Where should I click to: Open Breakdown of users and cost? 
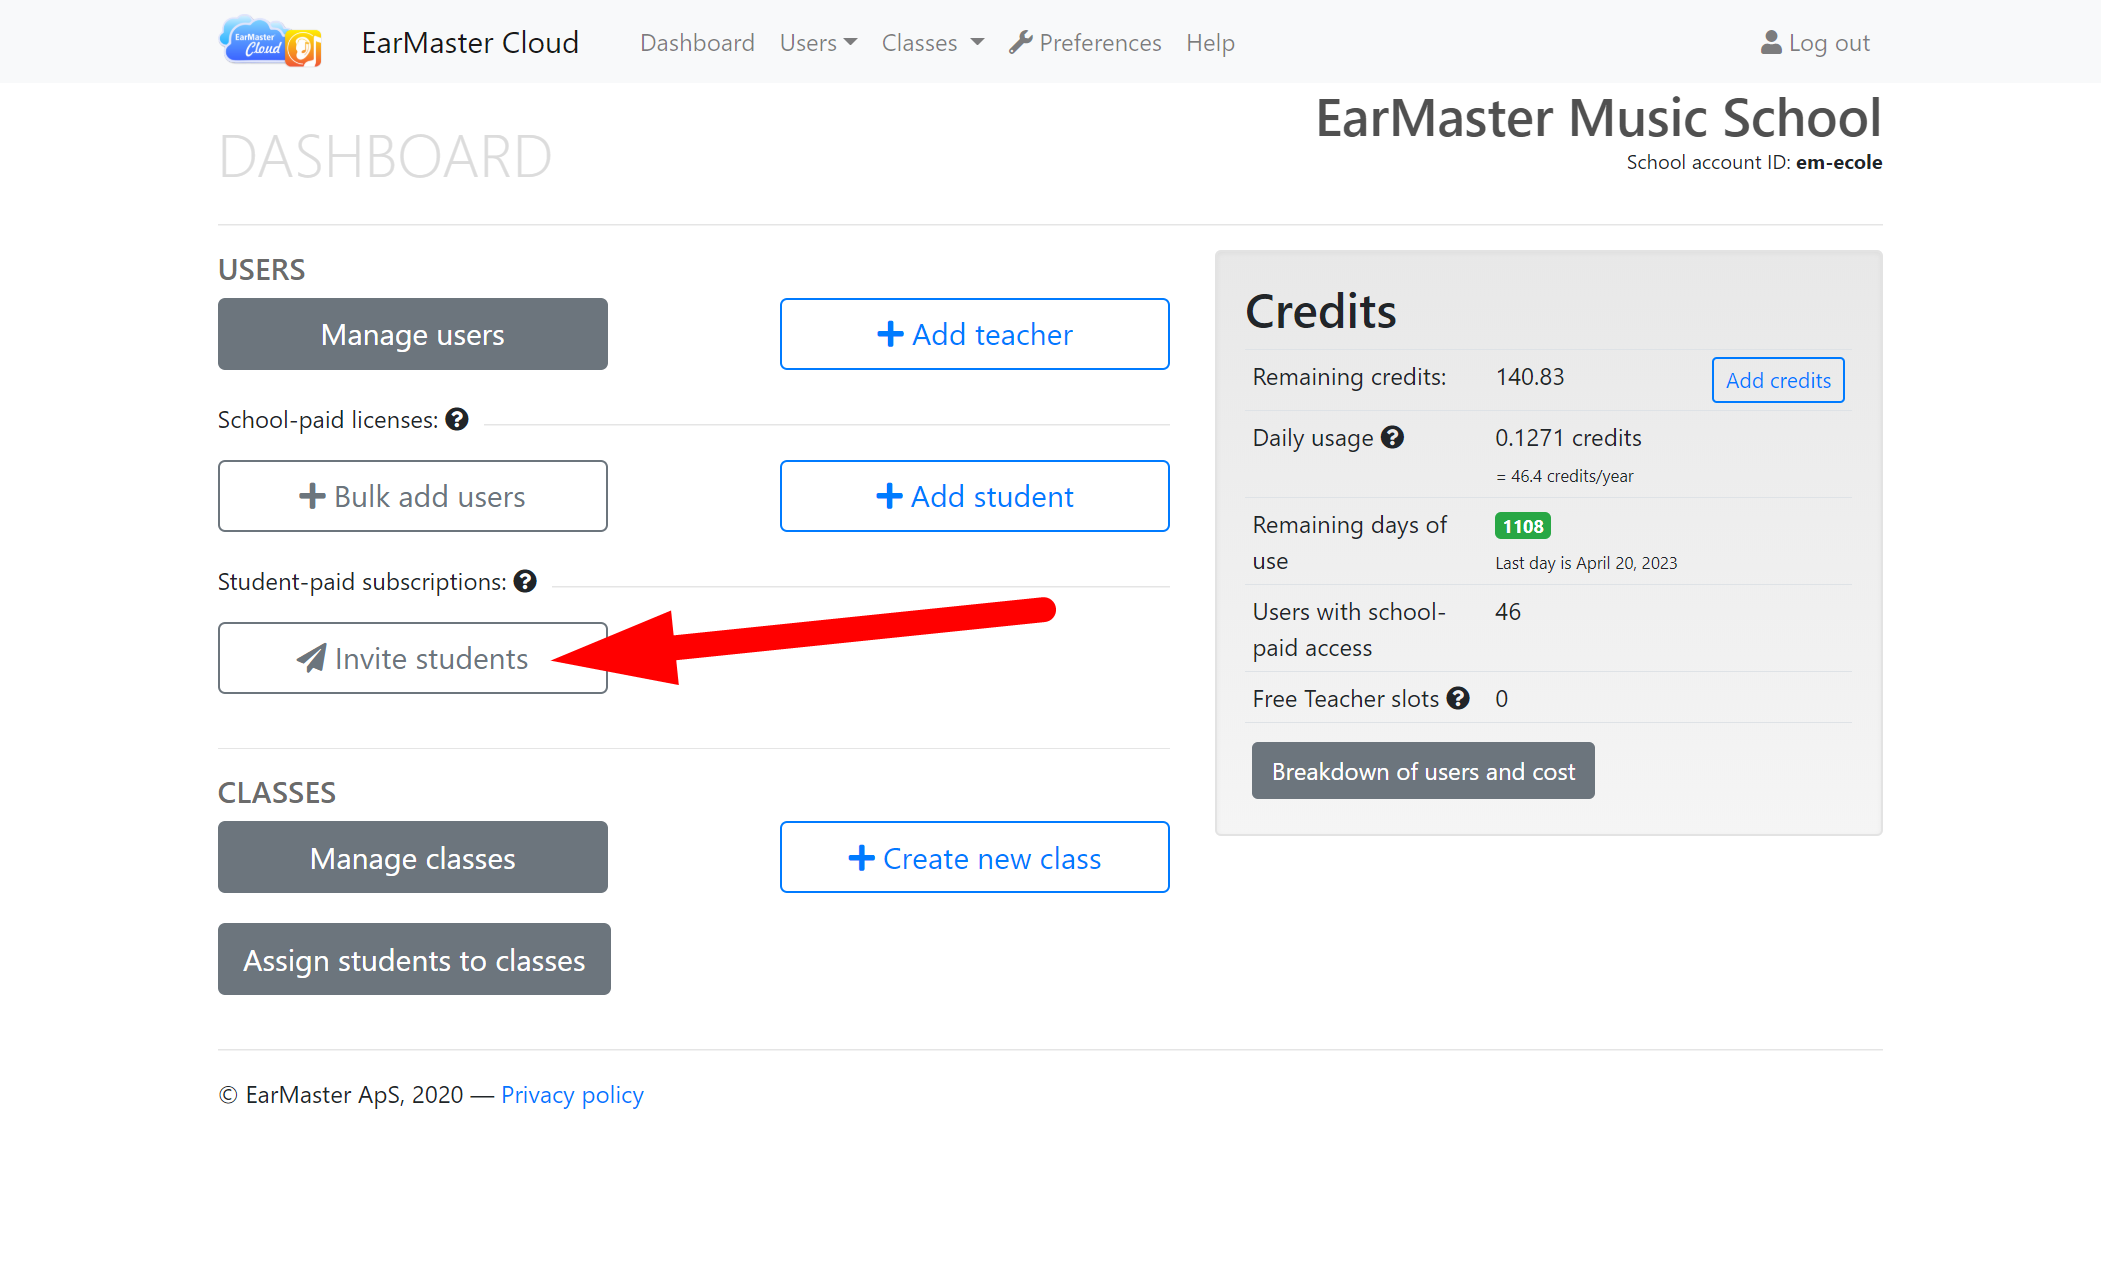point(1422,771)
